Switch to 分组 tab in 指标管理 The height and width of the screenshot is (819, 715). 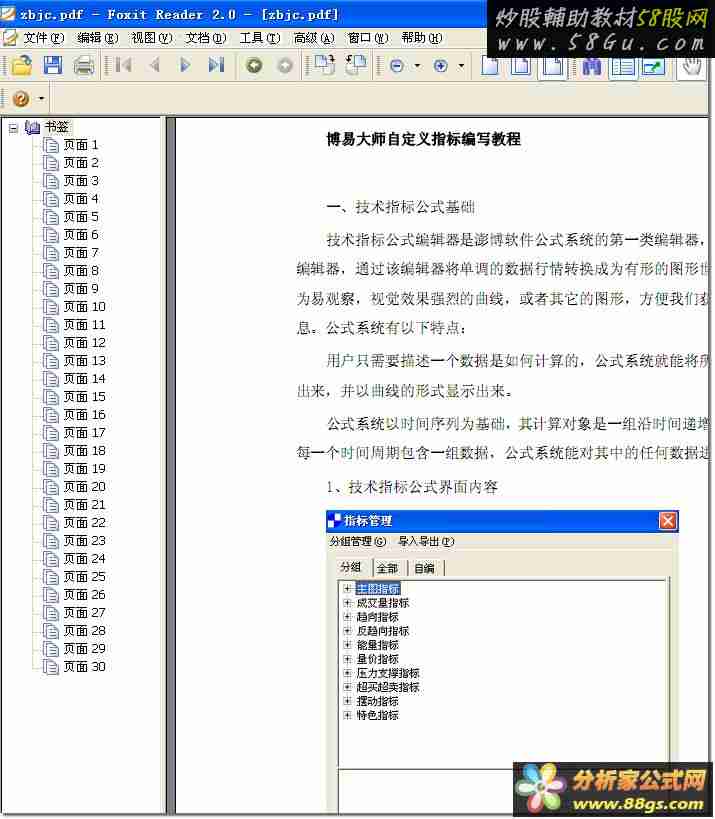[x=350, y=567]
